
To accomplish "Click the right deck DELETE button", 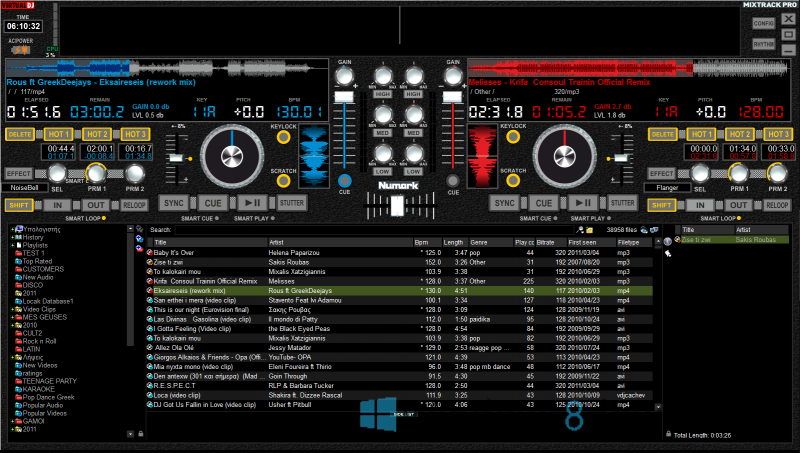I will point(662,134).
